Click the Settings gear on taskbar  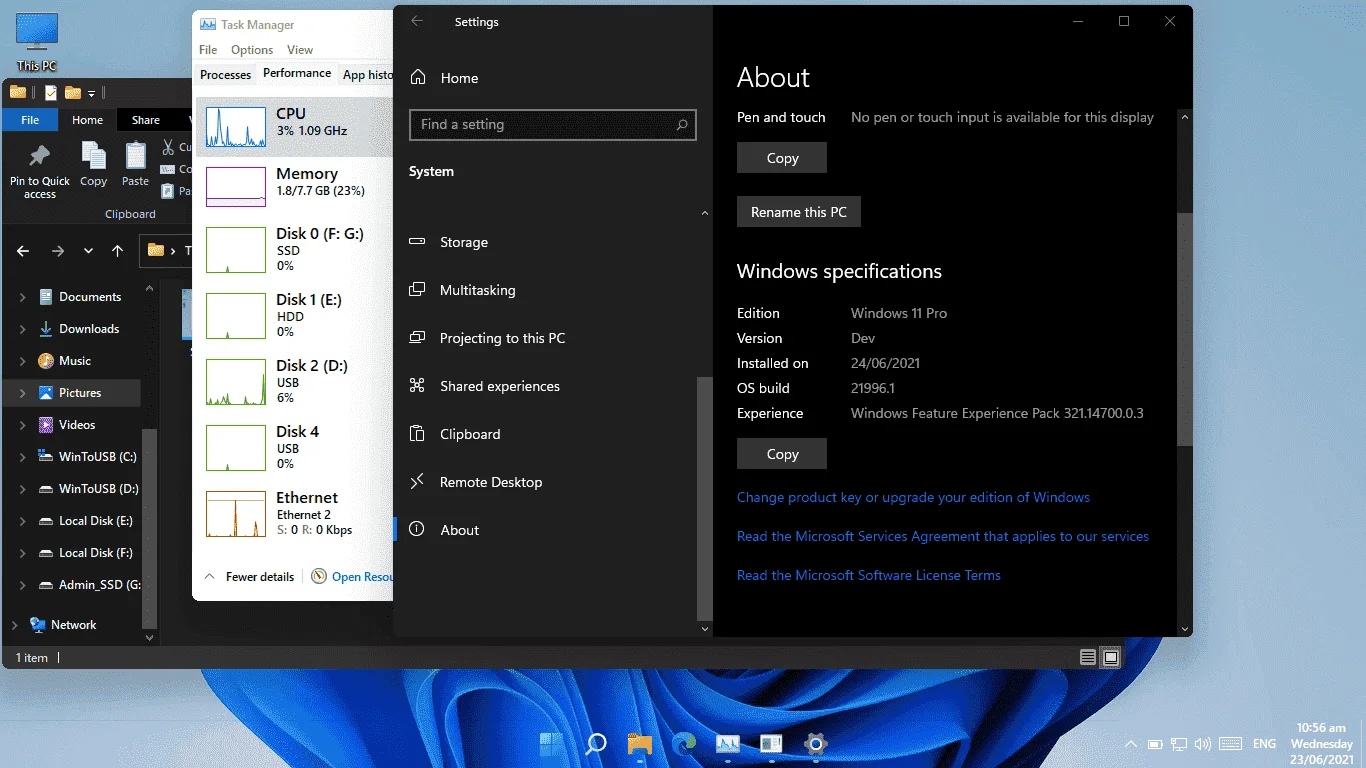[816, 743]
